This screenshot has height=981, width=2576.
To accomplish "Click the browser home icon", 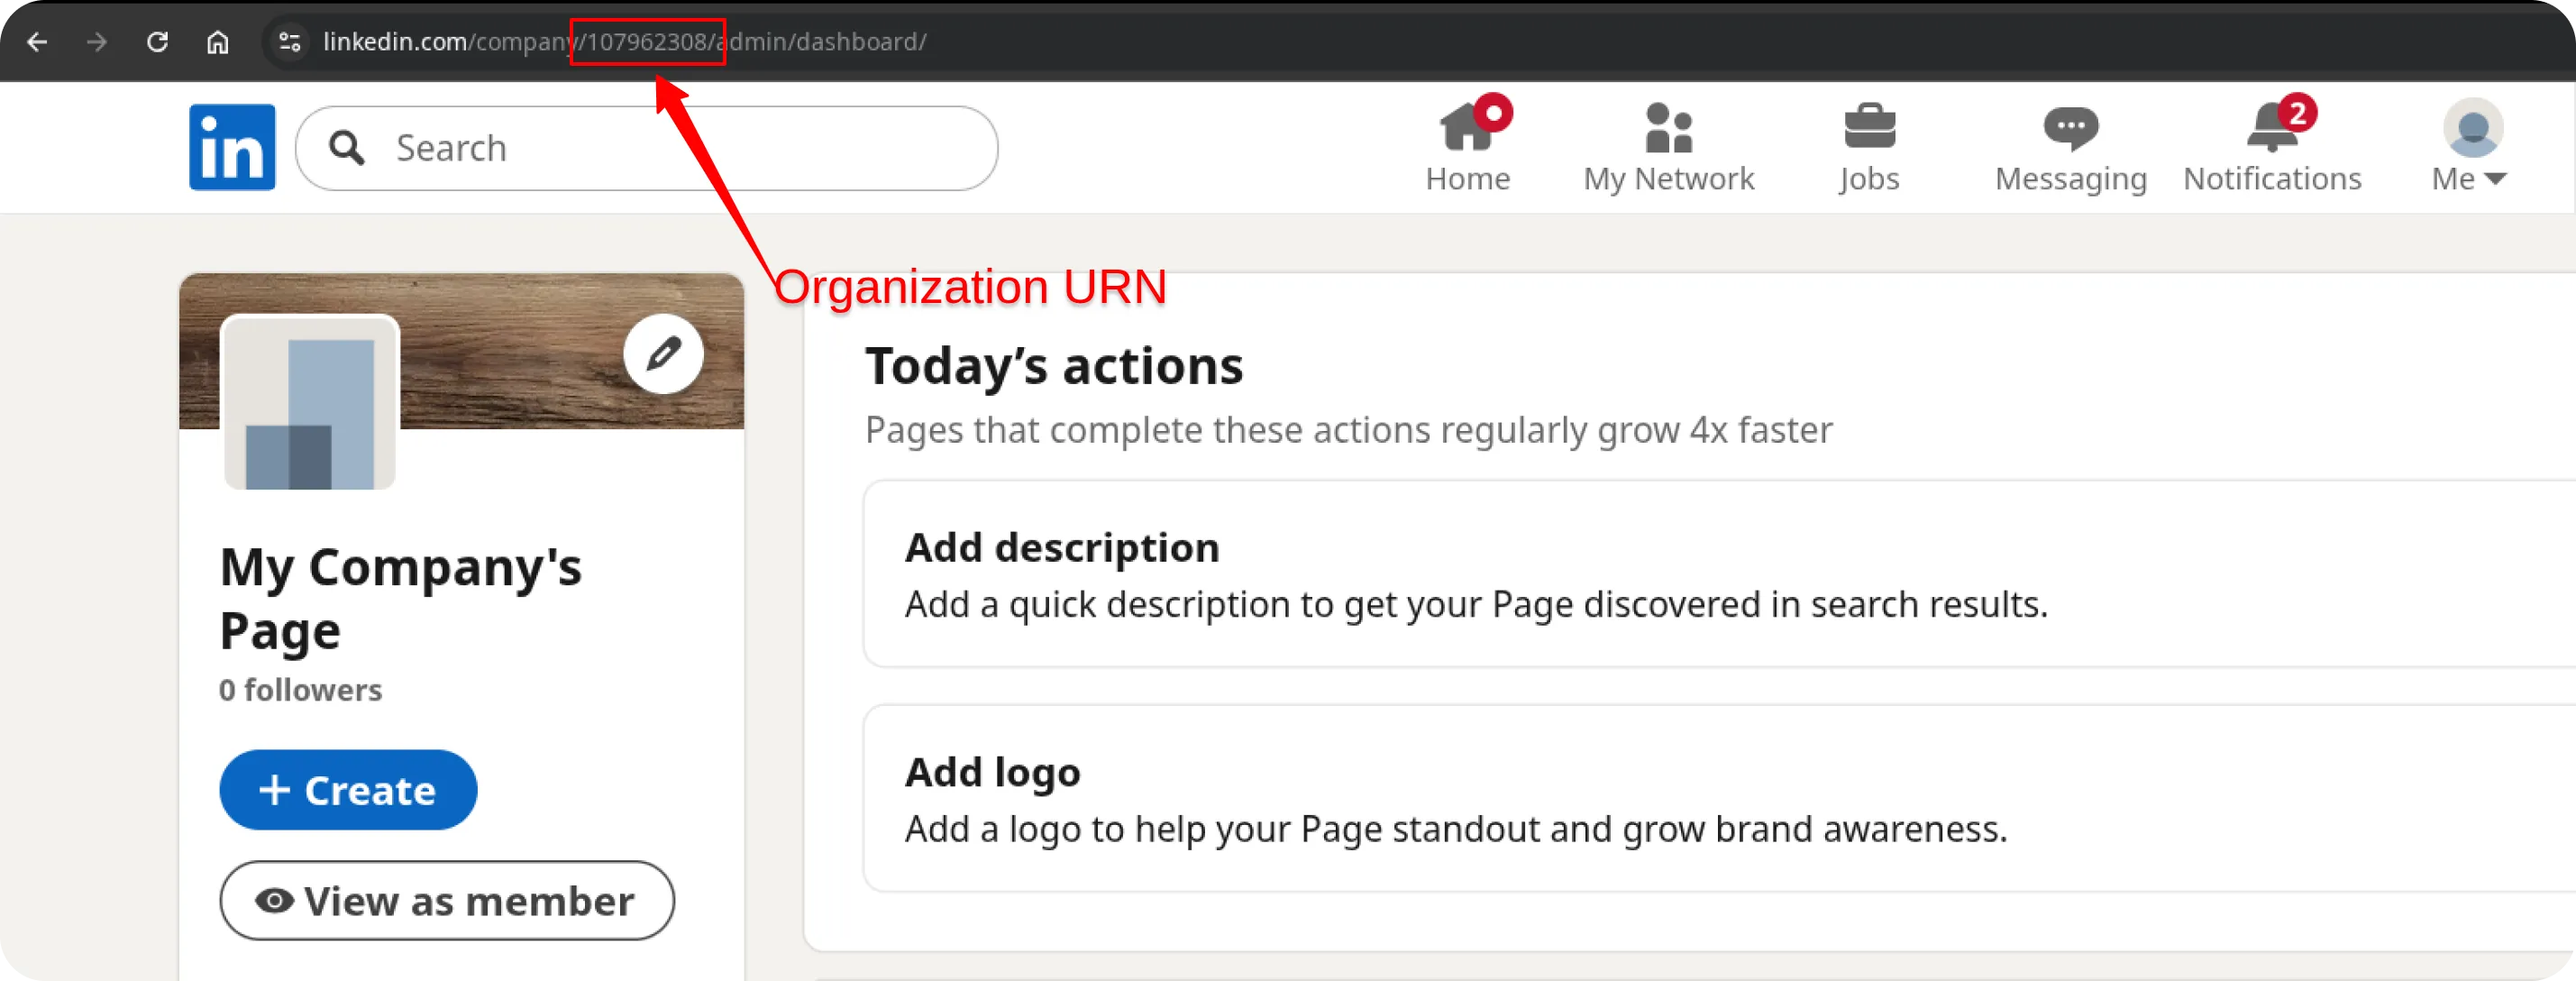I will pos(217,42).
